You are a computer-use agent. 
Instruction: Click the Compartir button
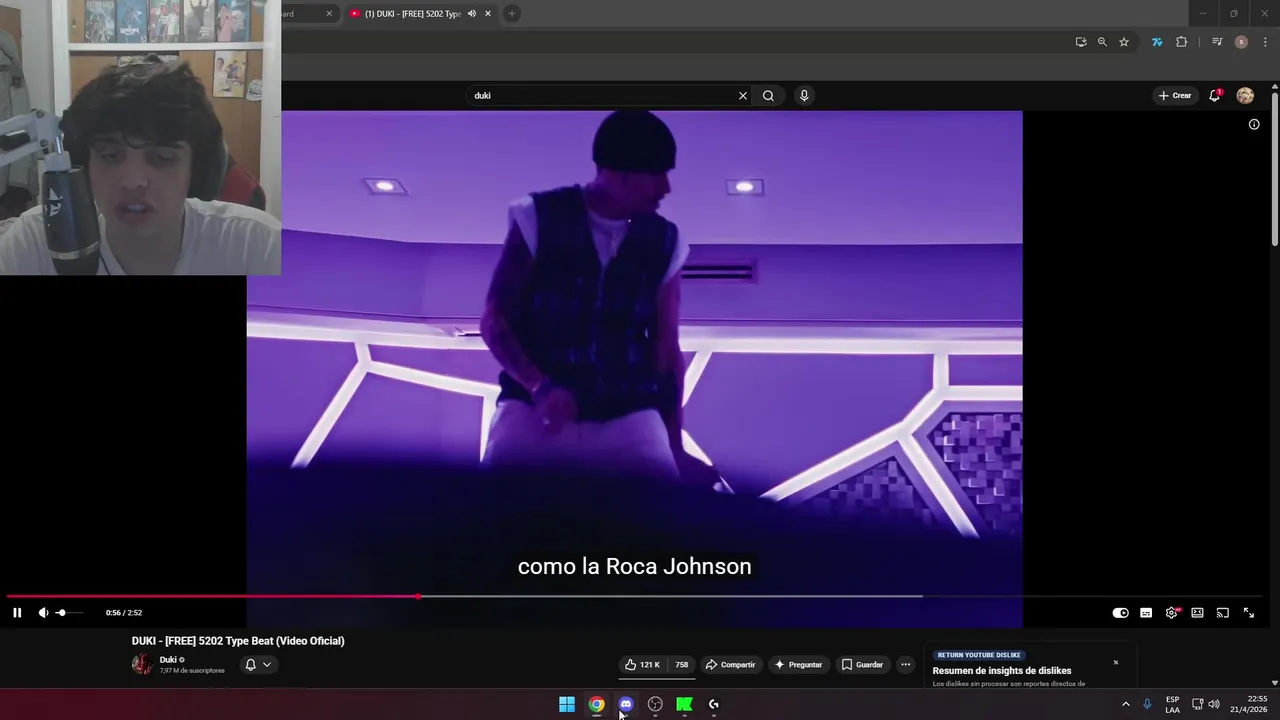click(x=730, y=665)
